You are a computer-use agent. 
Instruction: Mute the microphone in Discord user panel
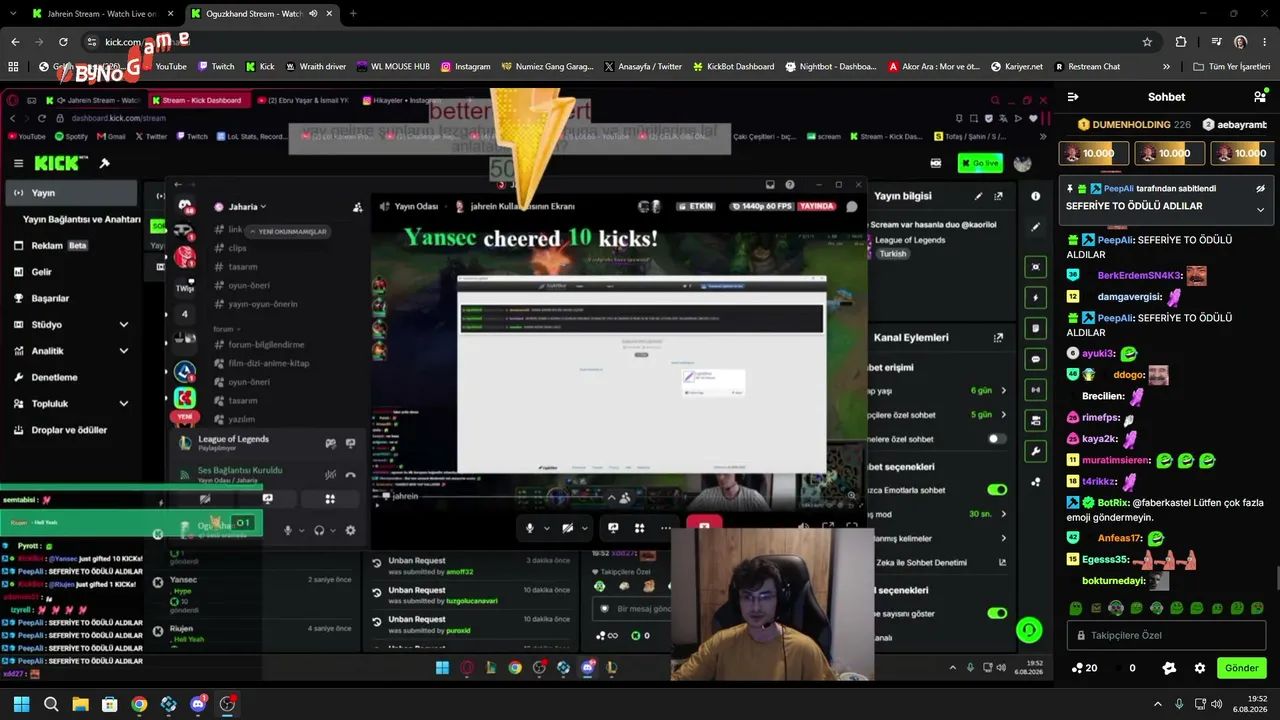click(288, 530)
